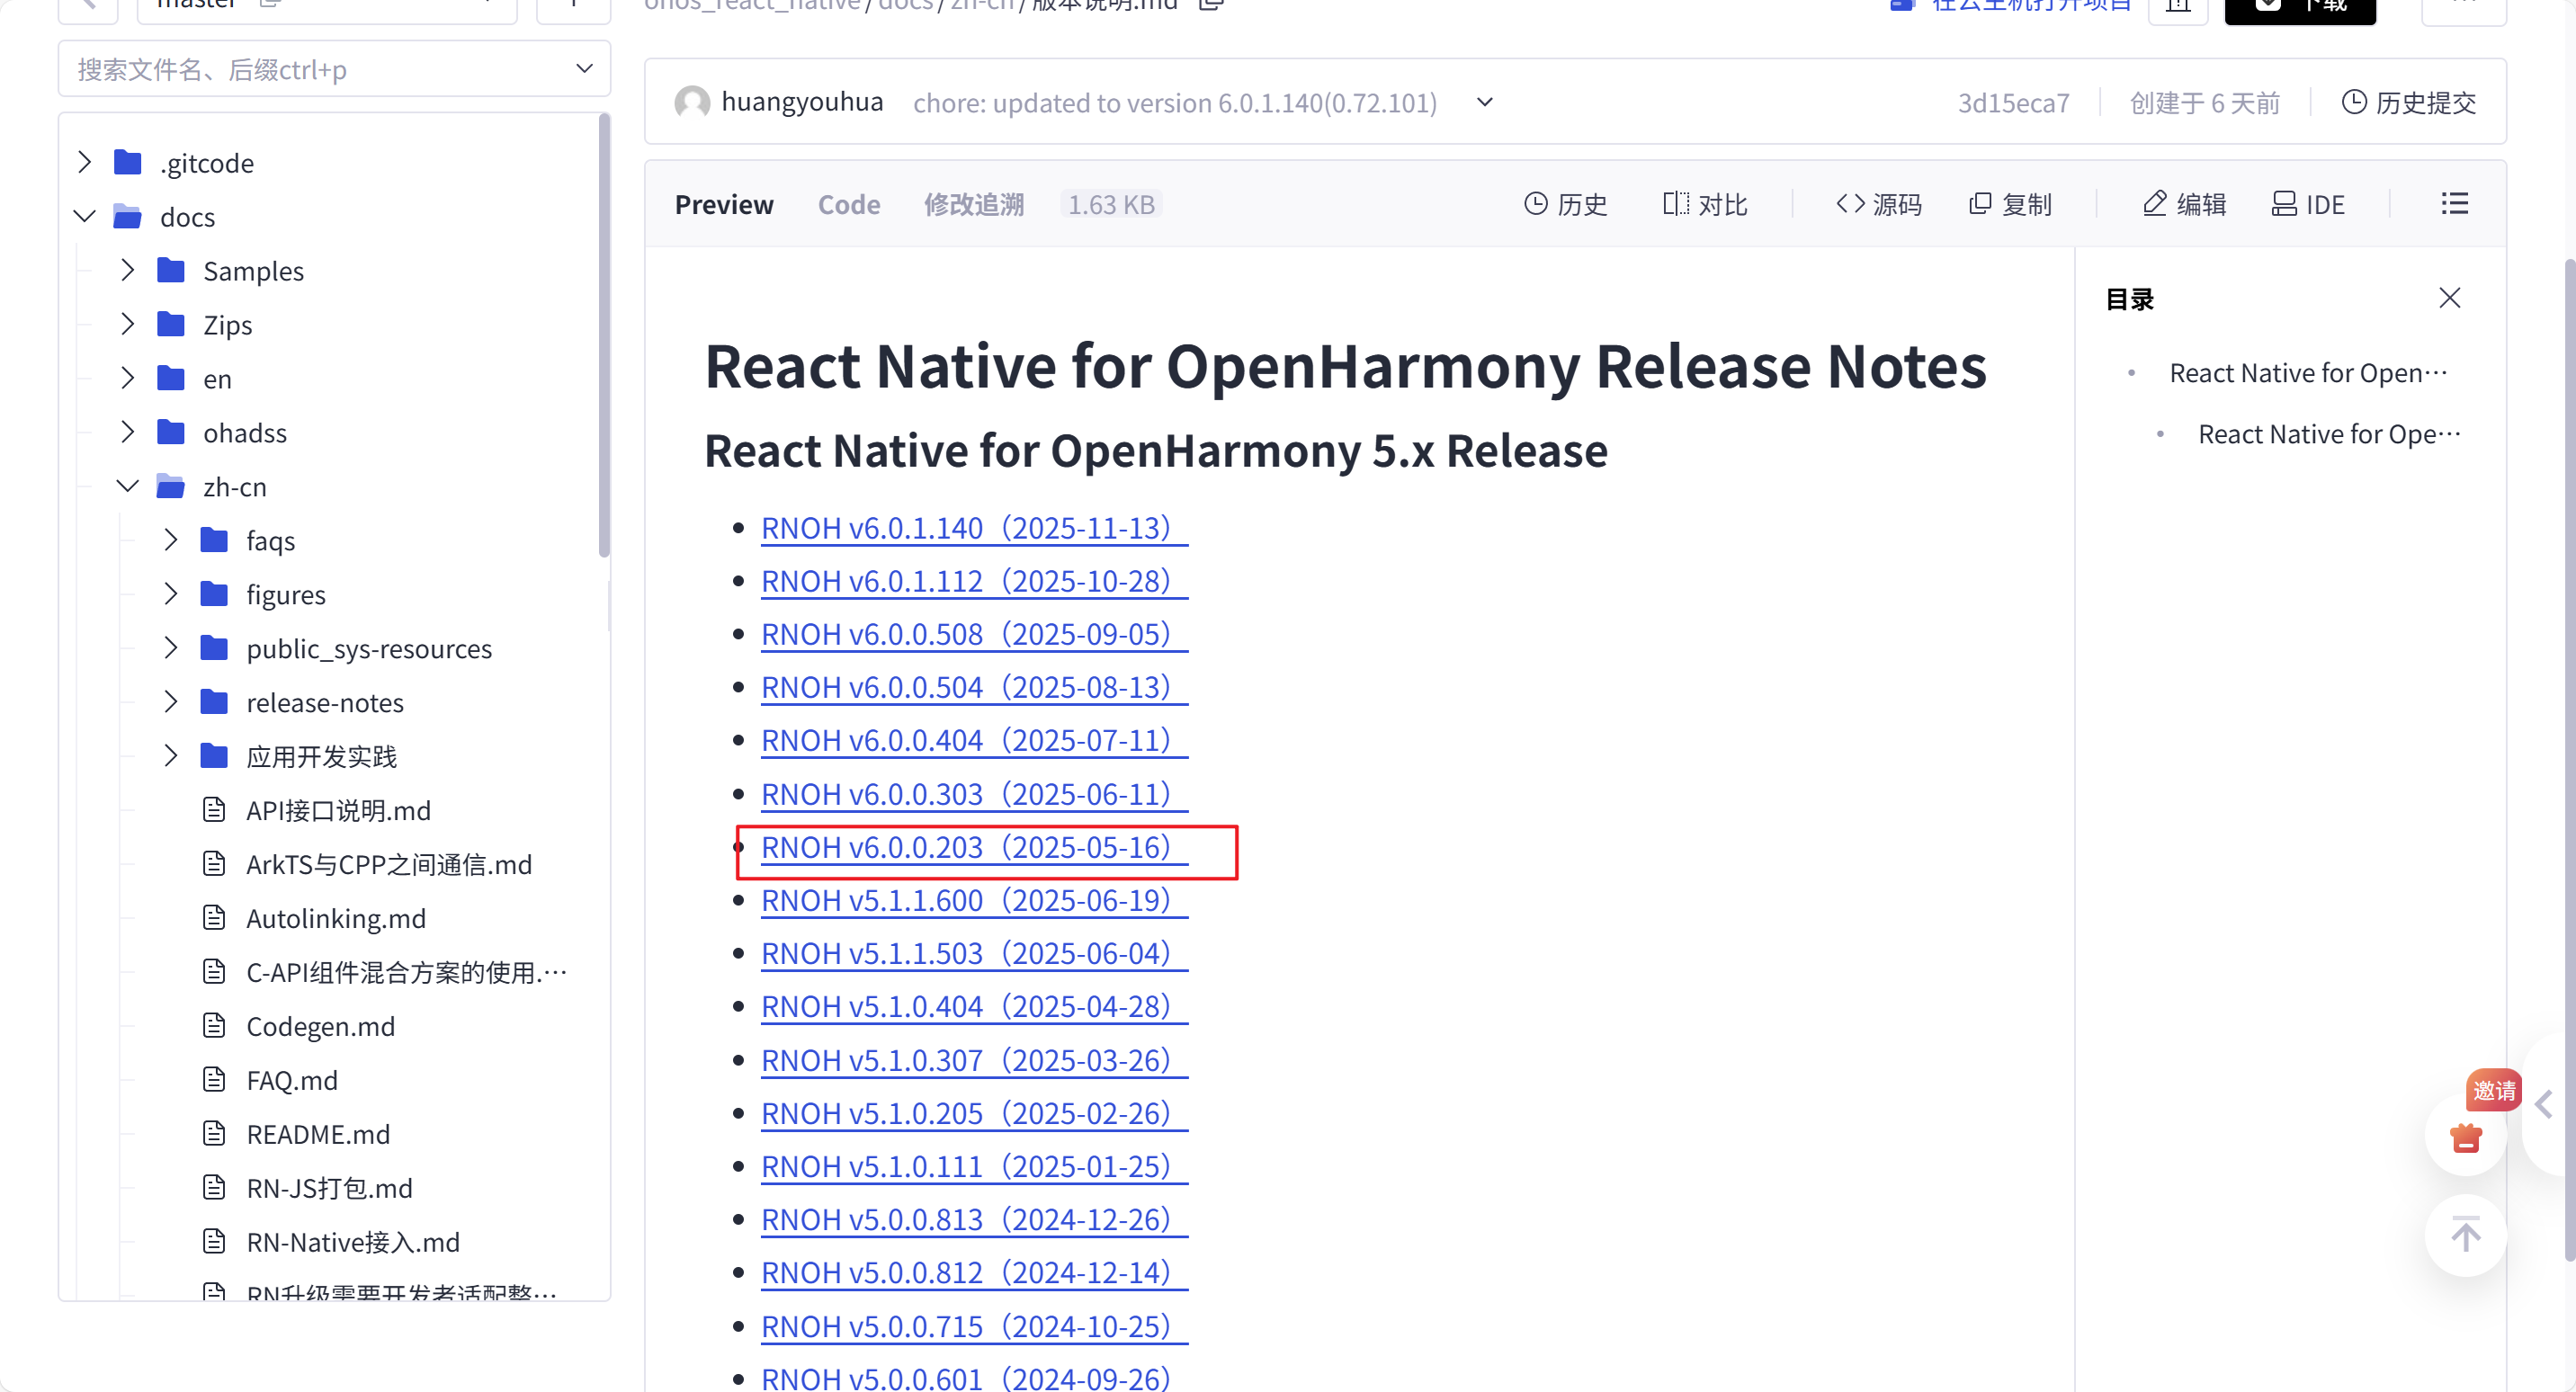View source code (源码)

point(1878,204)
